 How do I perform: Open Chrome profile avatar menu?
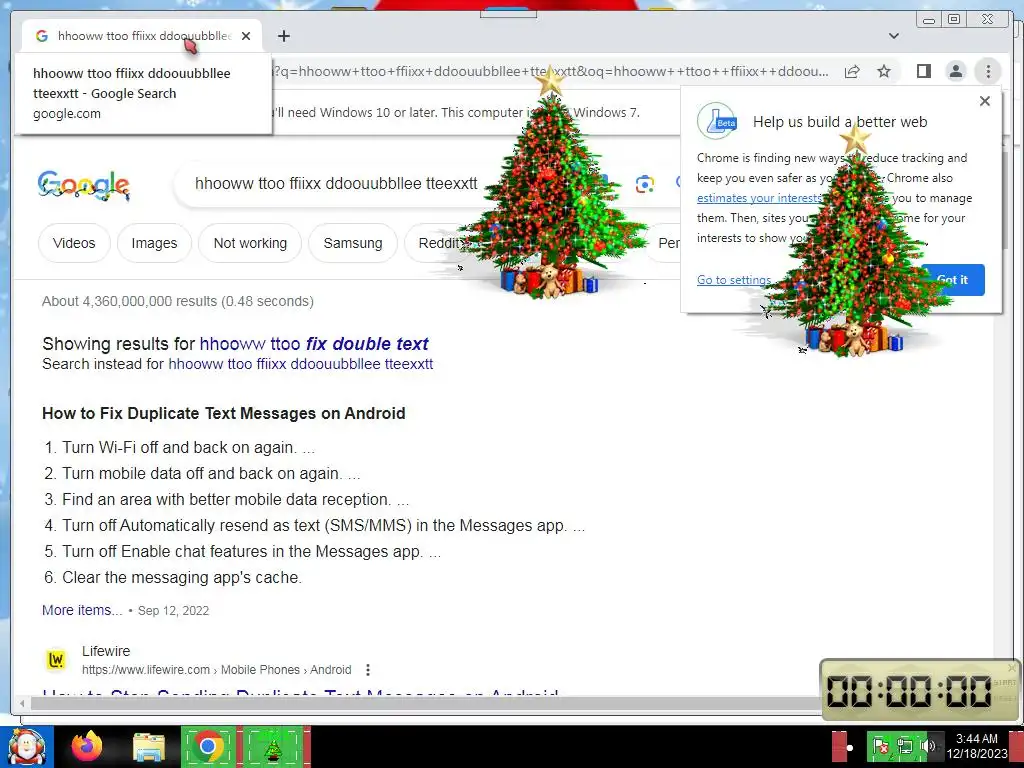955,71
